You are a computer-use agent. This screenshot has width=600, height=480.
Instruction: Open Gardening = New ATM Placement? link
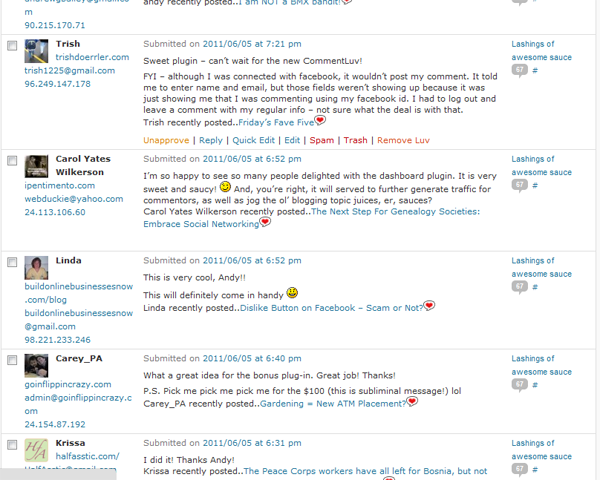pos(333,404)
